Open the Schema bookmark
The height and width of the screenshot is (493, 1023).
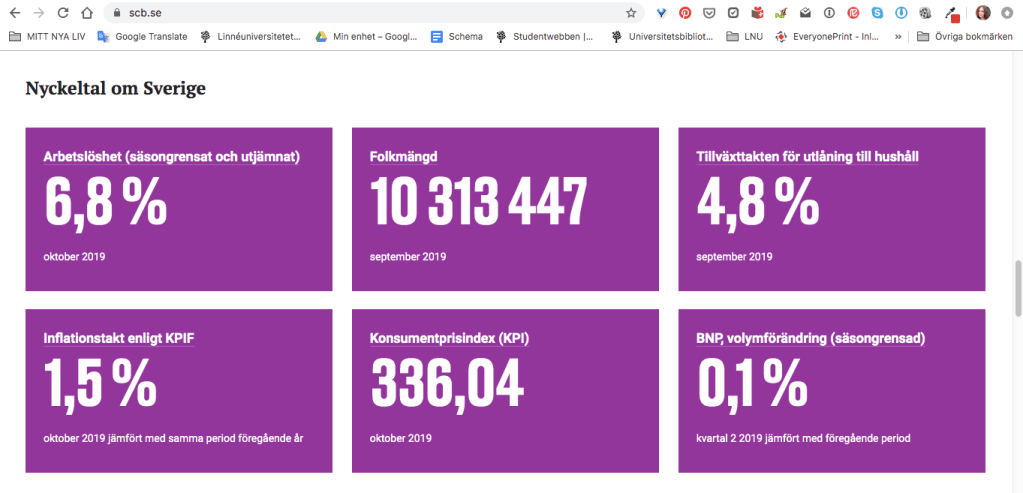pos(457,37)
